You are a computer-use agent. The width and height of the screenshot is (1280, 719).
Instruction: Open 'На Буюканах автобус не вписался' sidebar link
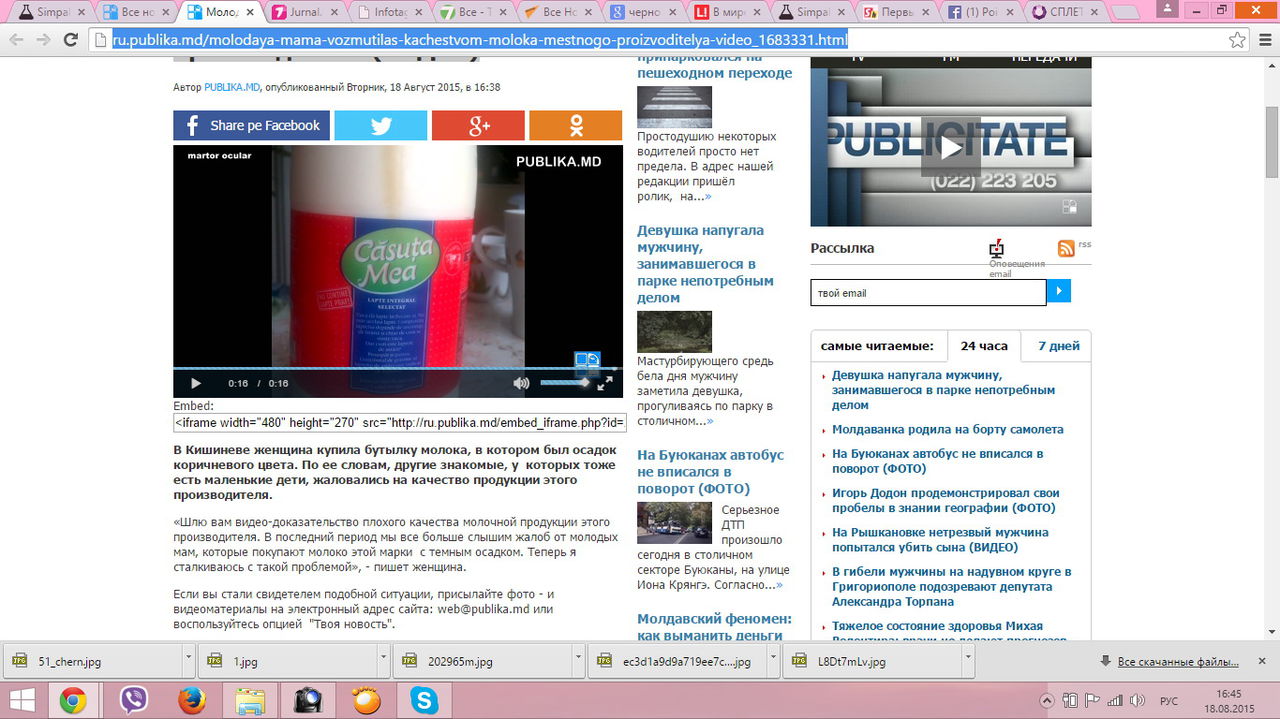(938, 461)
